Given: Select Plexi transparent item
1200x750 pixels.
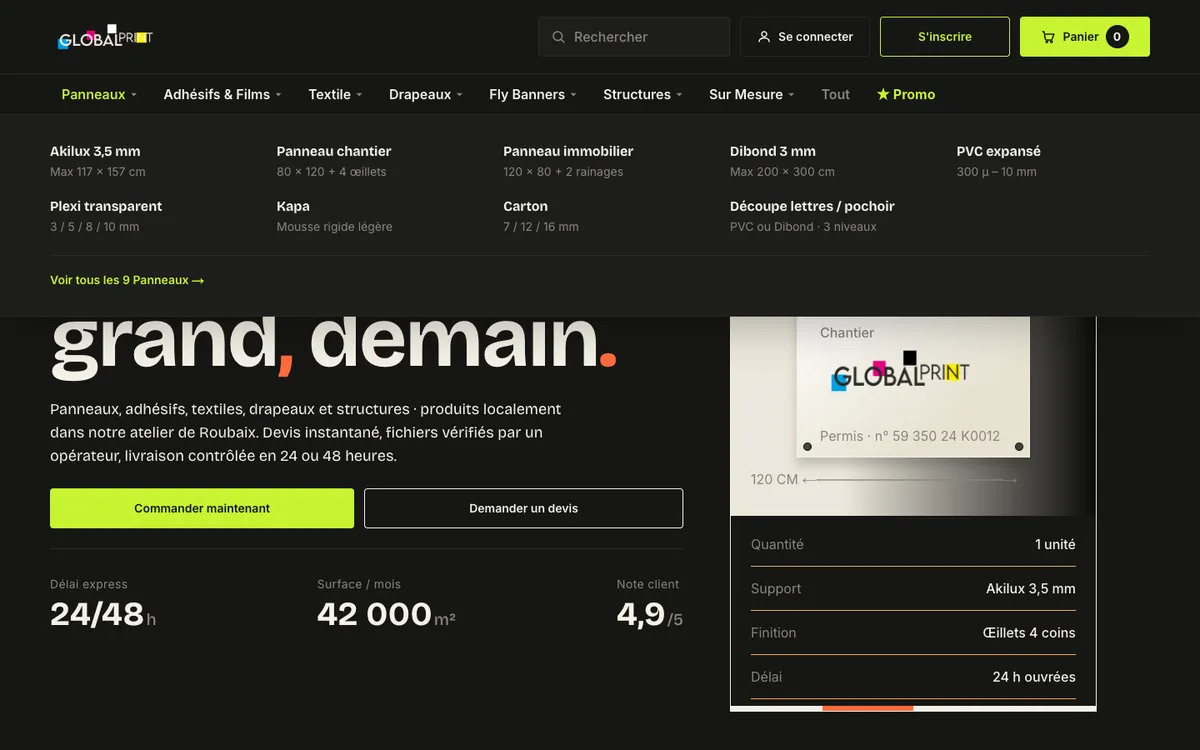Looking at the screenshot, I should click(106, 216).
